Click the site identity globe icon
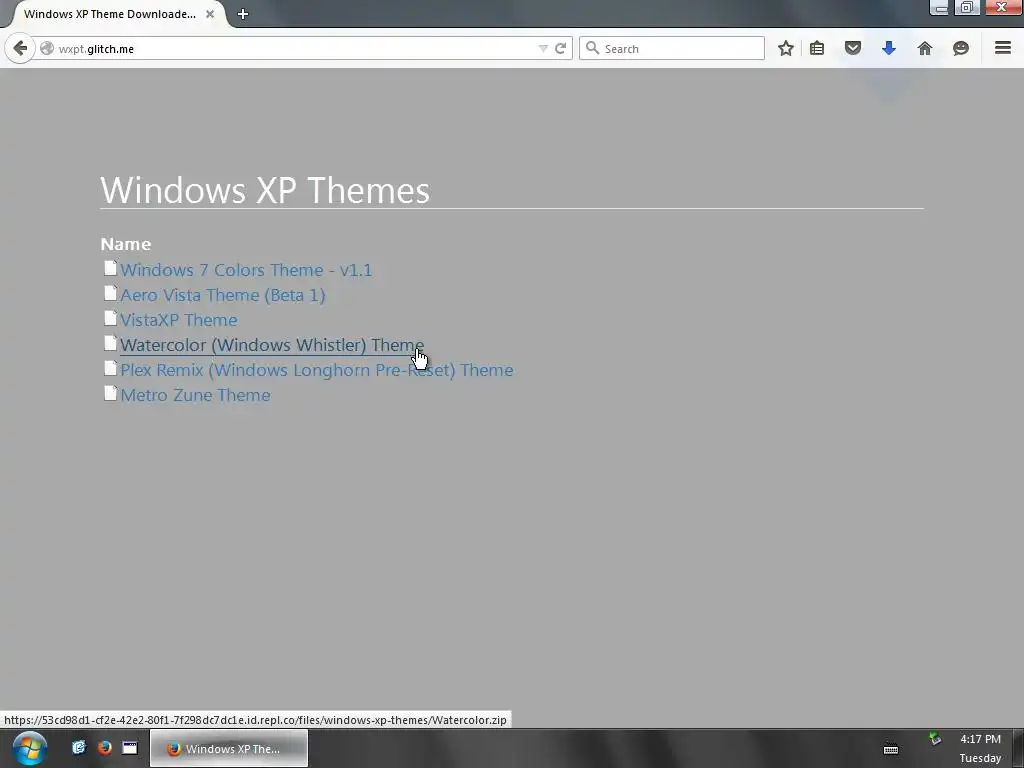Screen dimensions: 1024x768 (x=47, y=48)
